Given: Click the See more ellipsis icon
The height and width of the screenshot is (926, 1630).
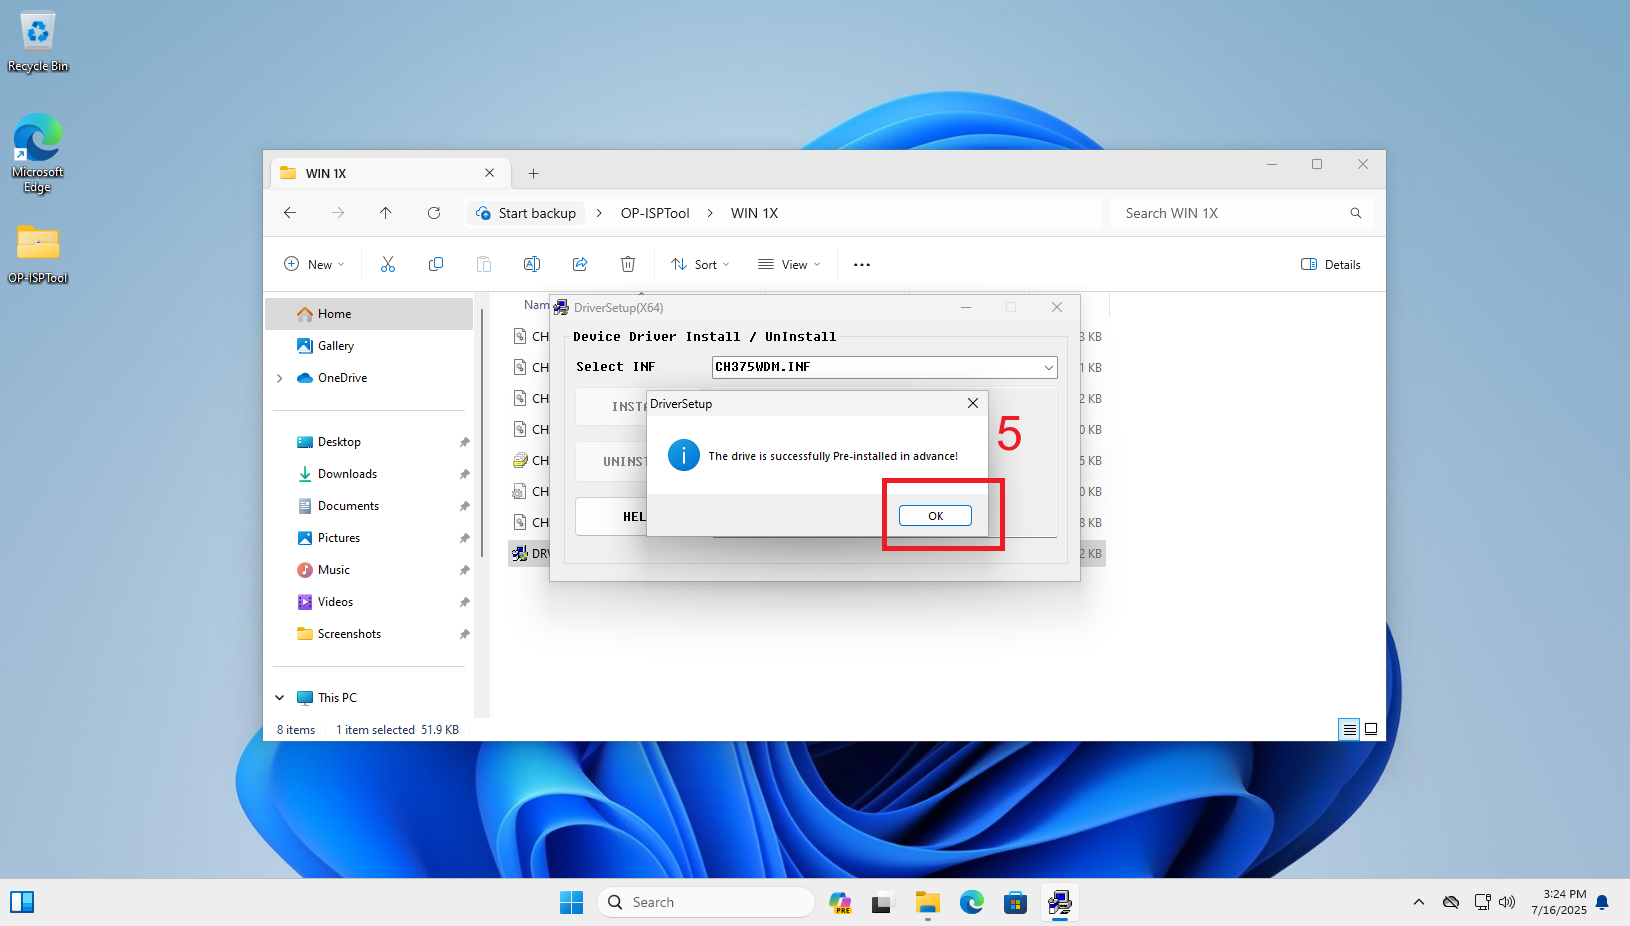Looking at the screenshot, I should coord(861,263).
